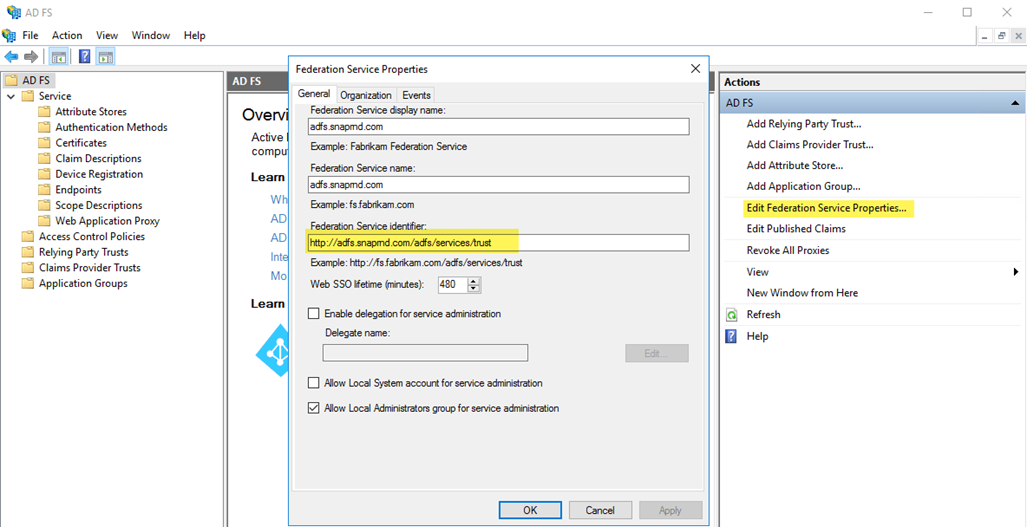Open the Window menu
Viewport: 1027px width, 527px height.
[x=151, y=35]
